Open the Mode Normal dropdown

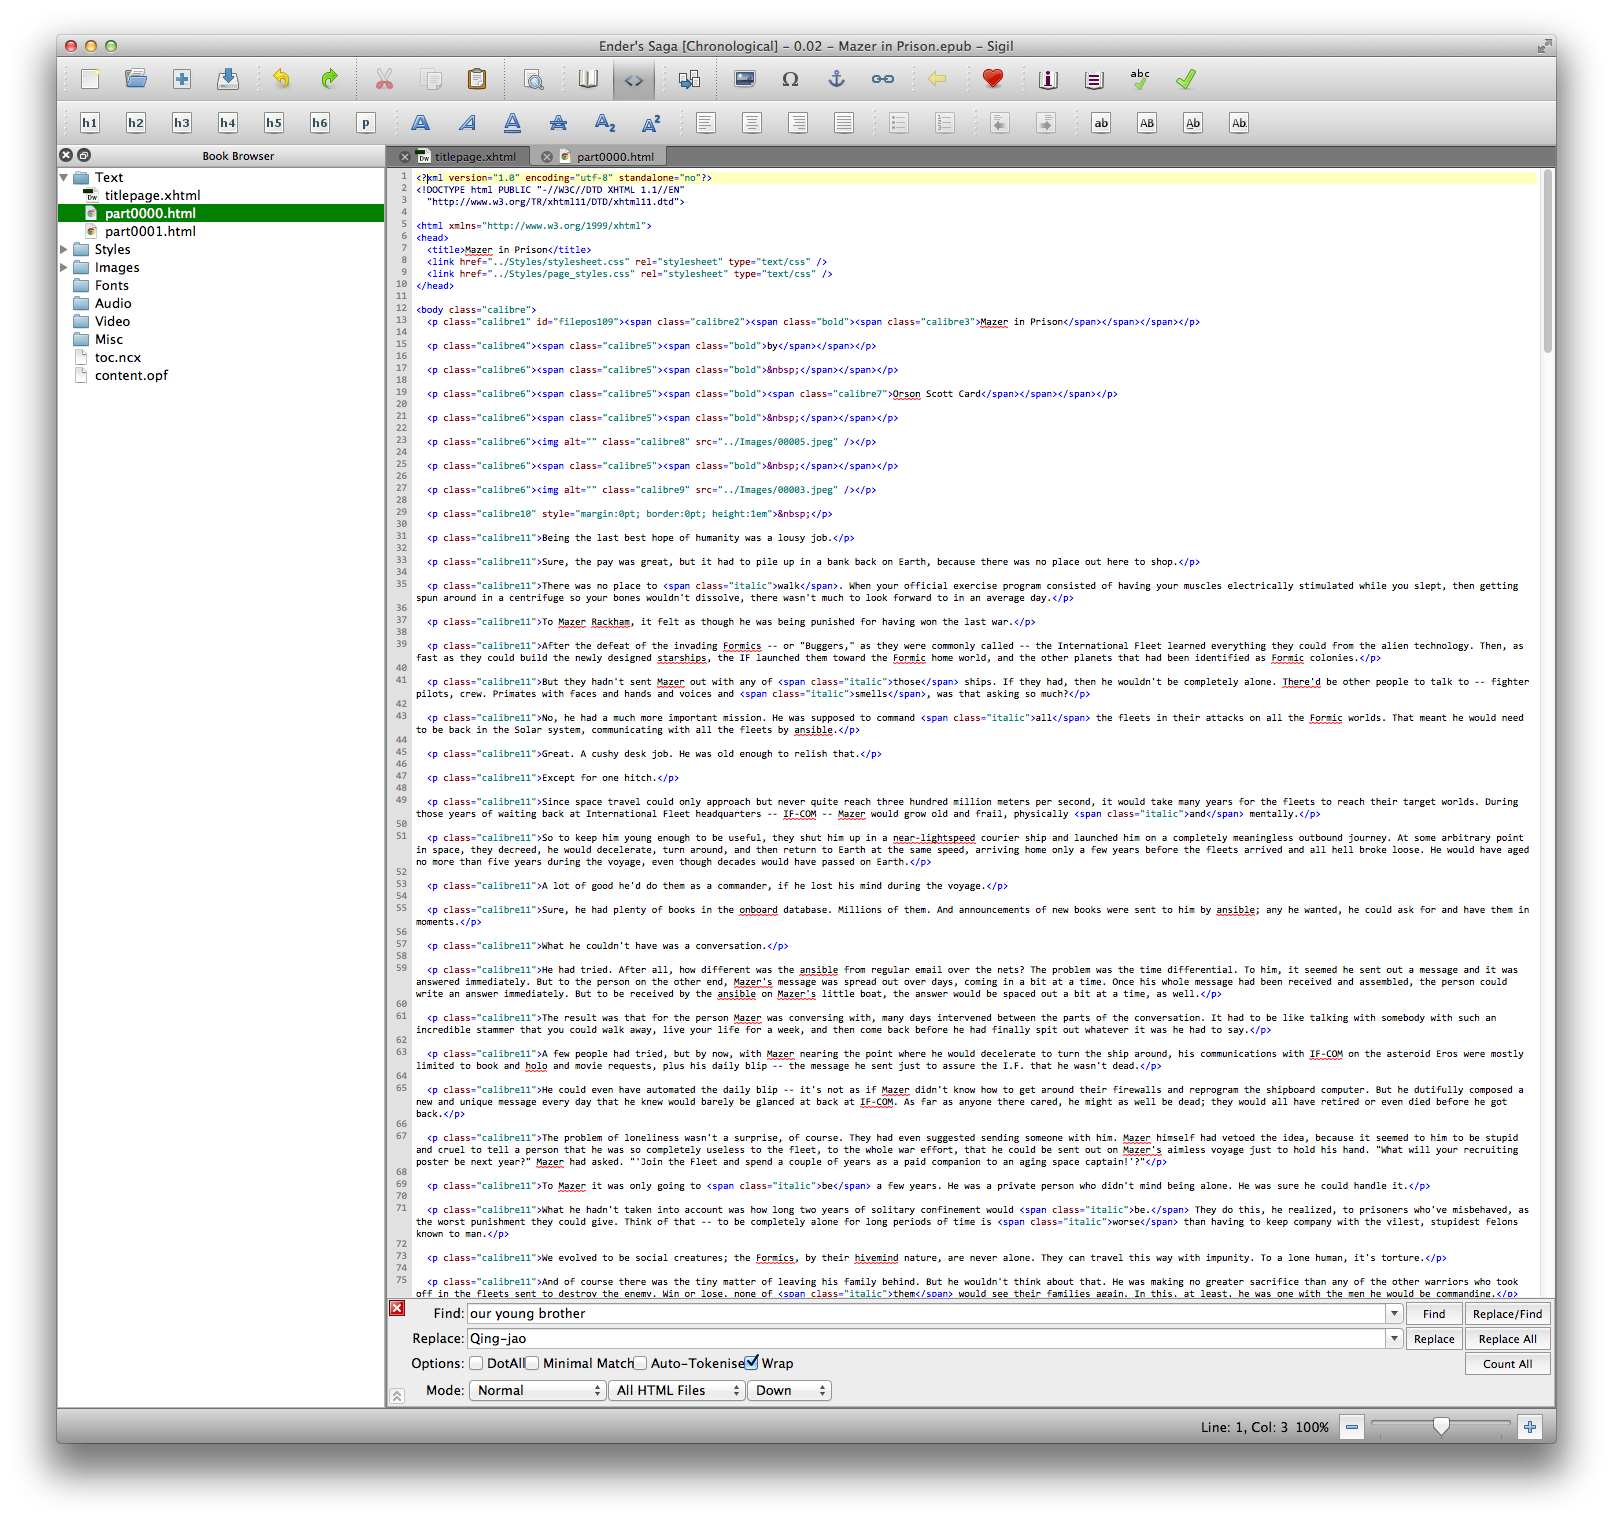(x=538, y=1390)
